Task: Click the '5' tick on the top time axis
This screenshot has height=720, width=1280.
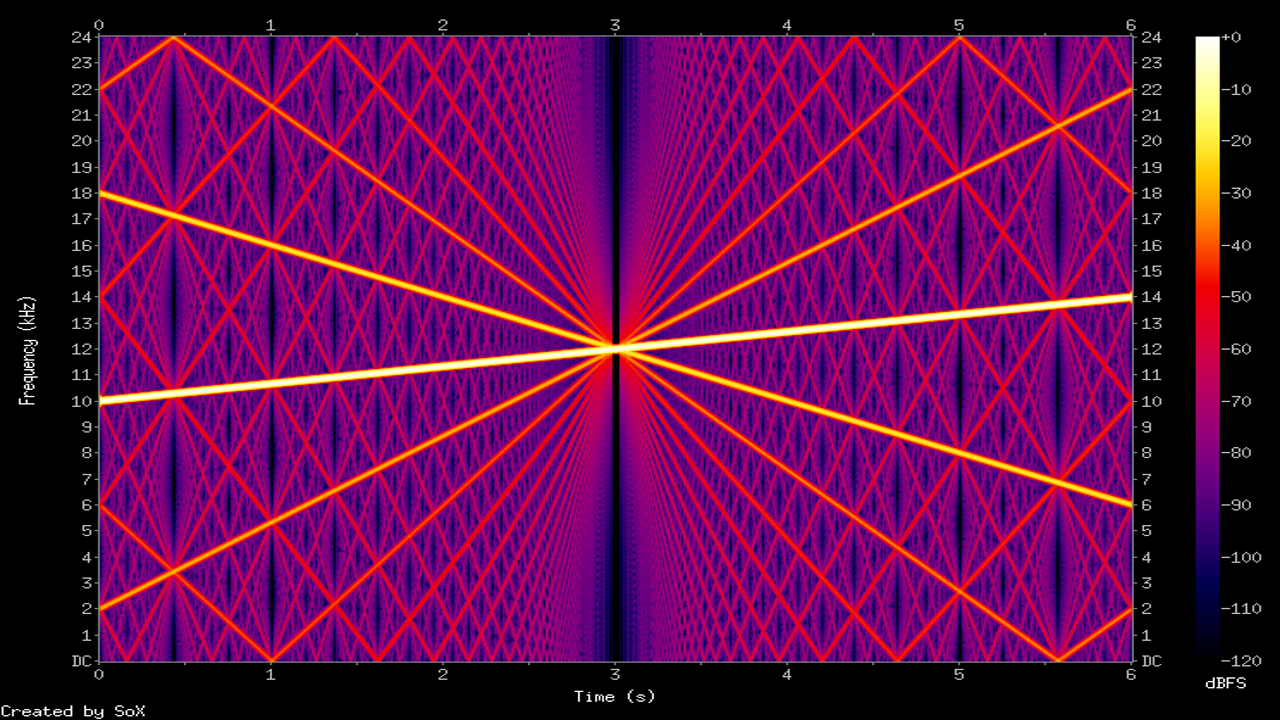Action: (x=959, y=23)
